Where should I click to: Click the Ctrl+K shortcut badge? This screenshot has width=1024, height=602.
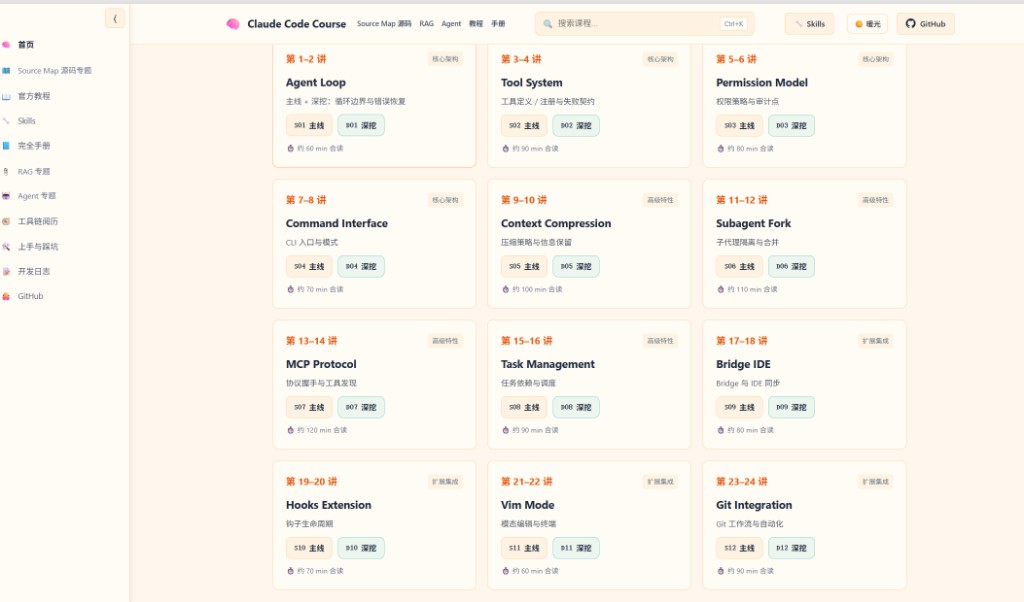[733, 24]
